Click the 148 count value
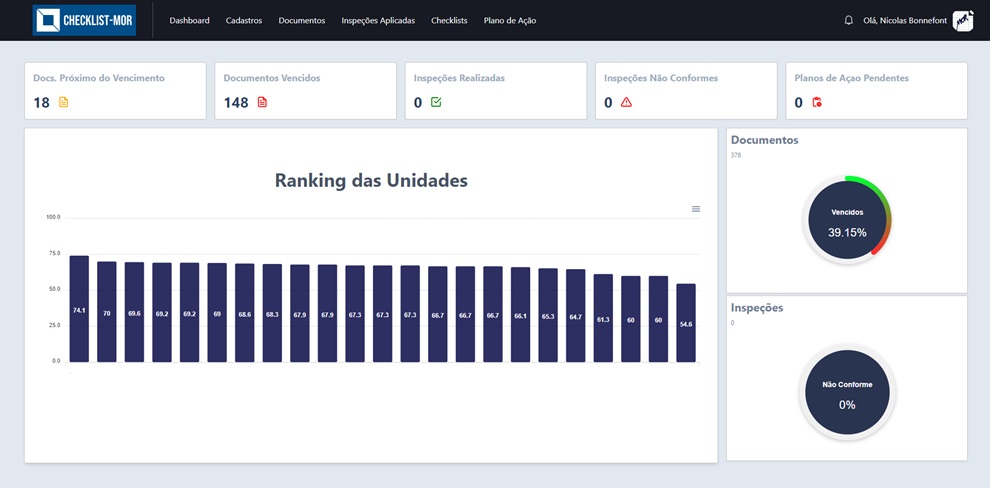Screen dimensions: 990x488 coord(236,102)
